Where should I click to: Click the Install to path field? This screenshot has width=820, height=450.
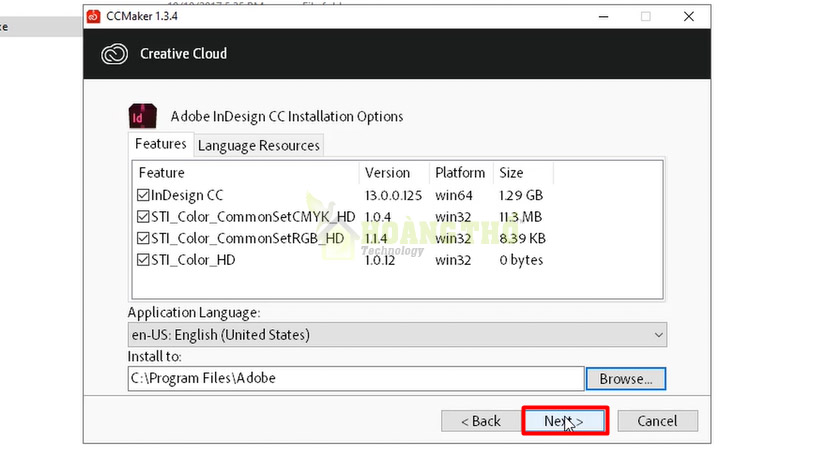[356, 378]
